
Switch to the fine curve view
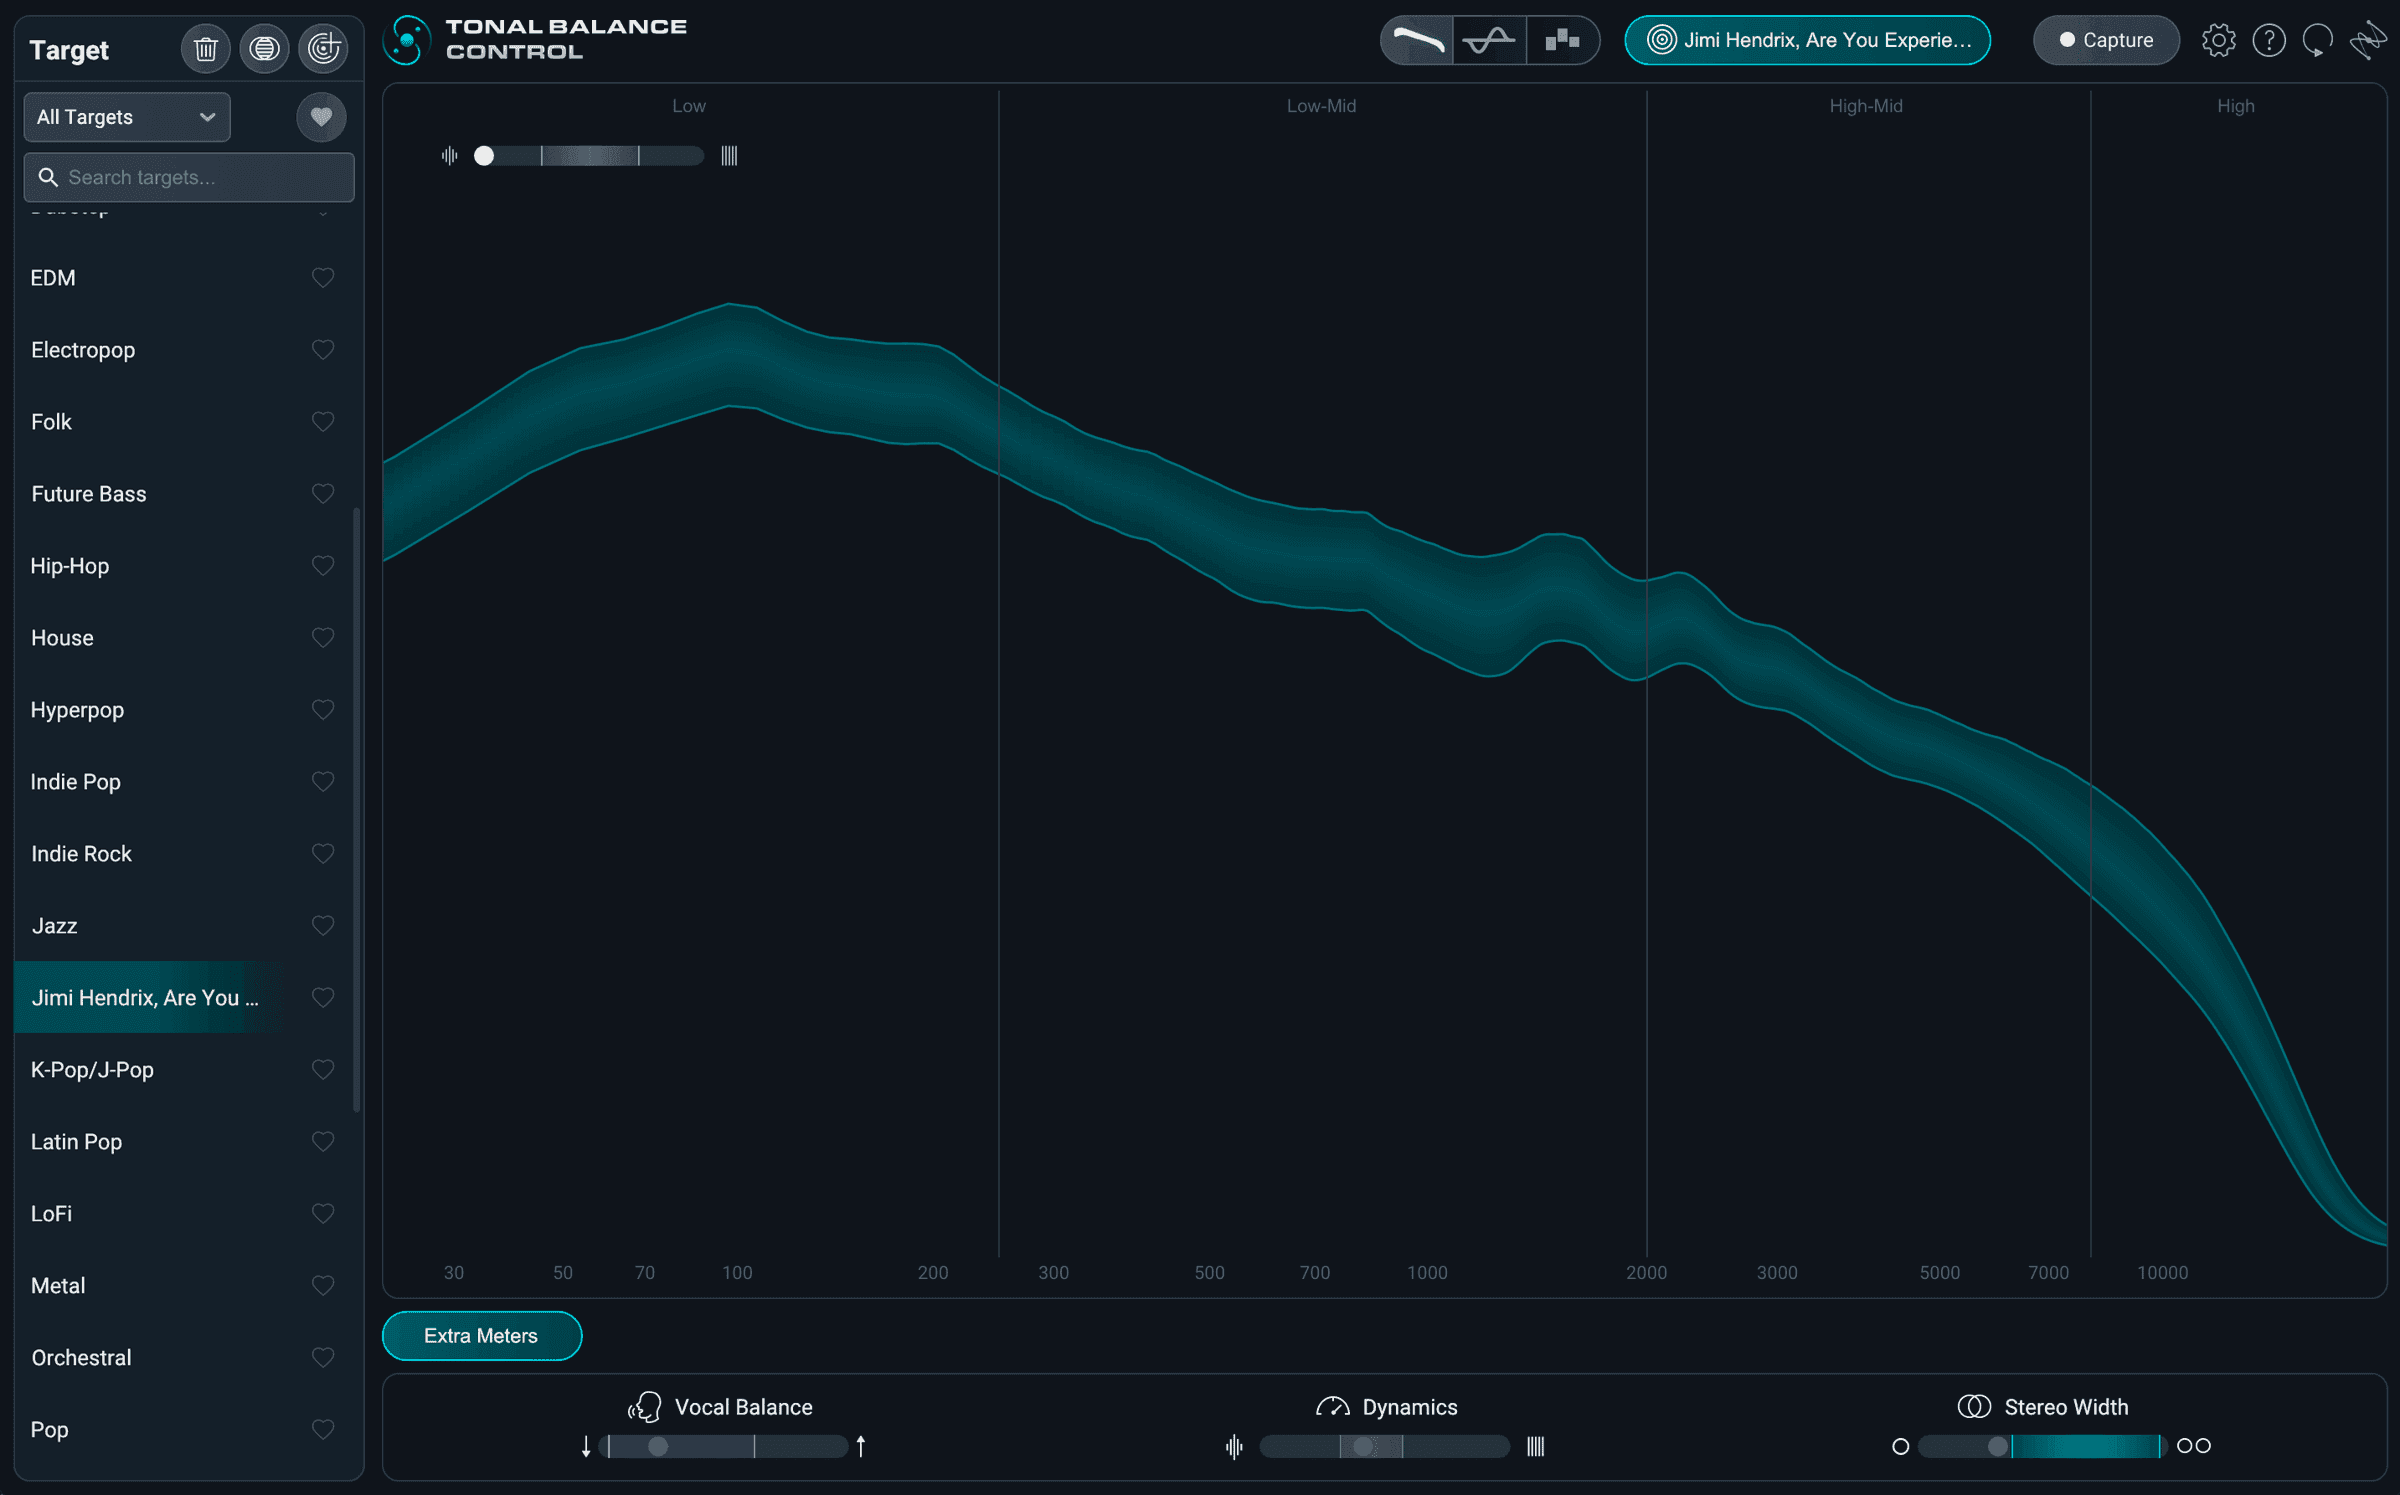[x=1489, y=40]
